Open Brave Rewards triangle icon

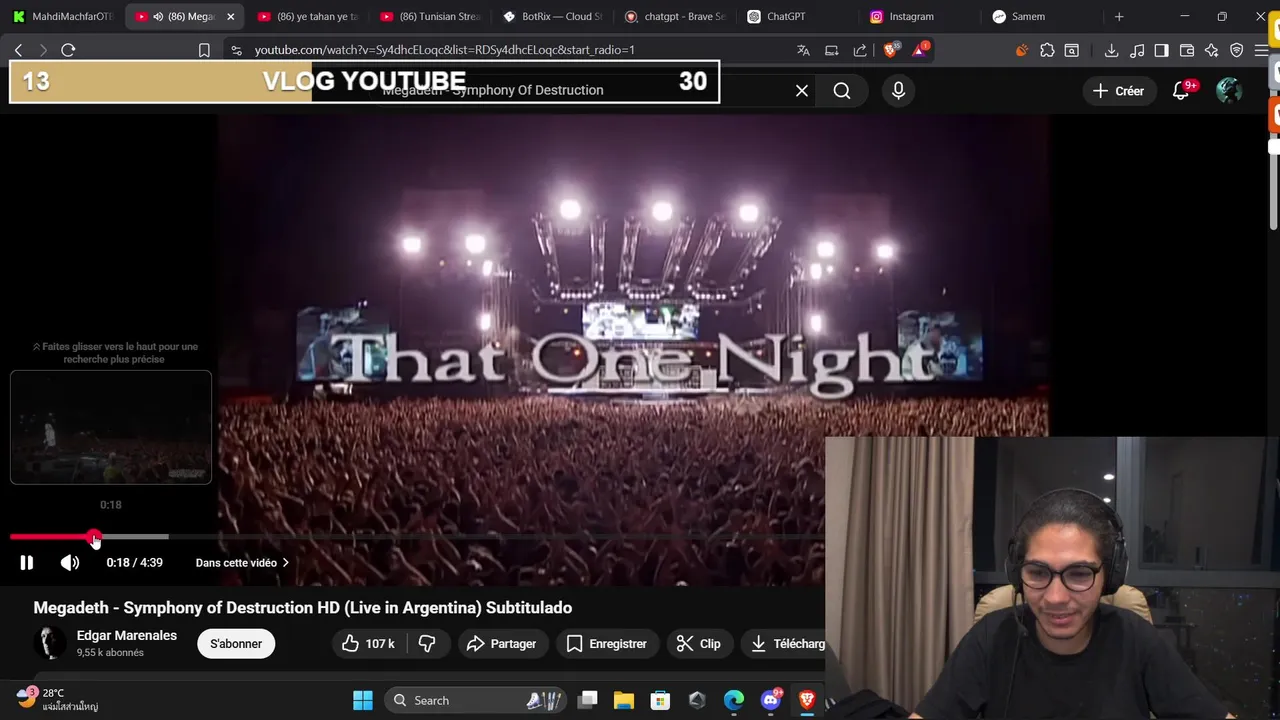(920, 50)
